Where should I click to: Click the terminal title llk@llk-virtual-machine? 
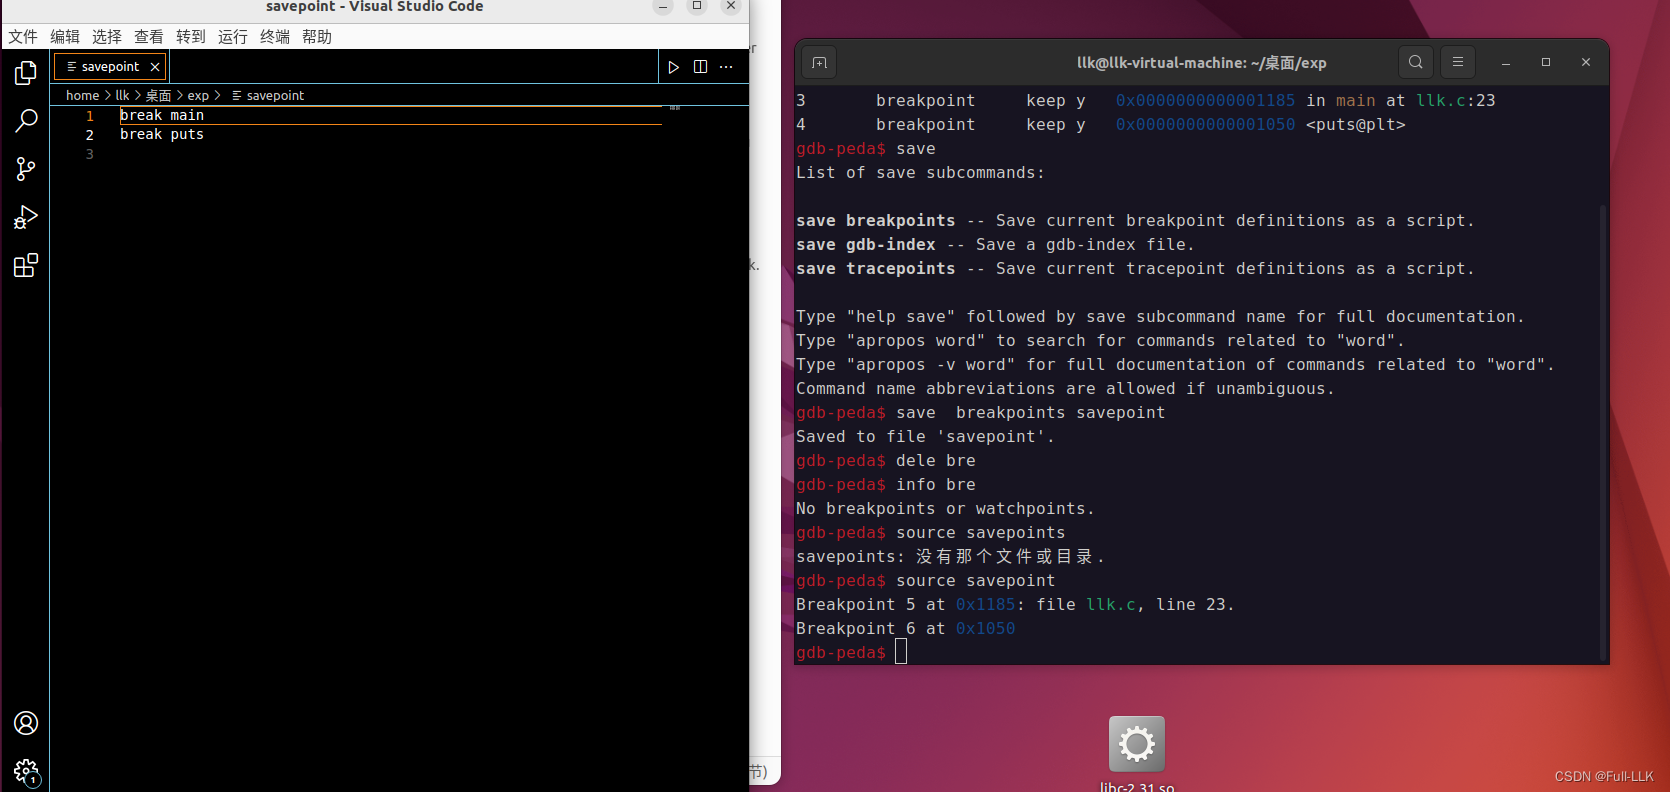coord(1201,62)
